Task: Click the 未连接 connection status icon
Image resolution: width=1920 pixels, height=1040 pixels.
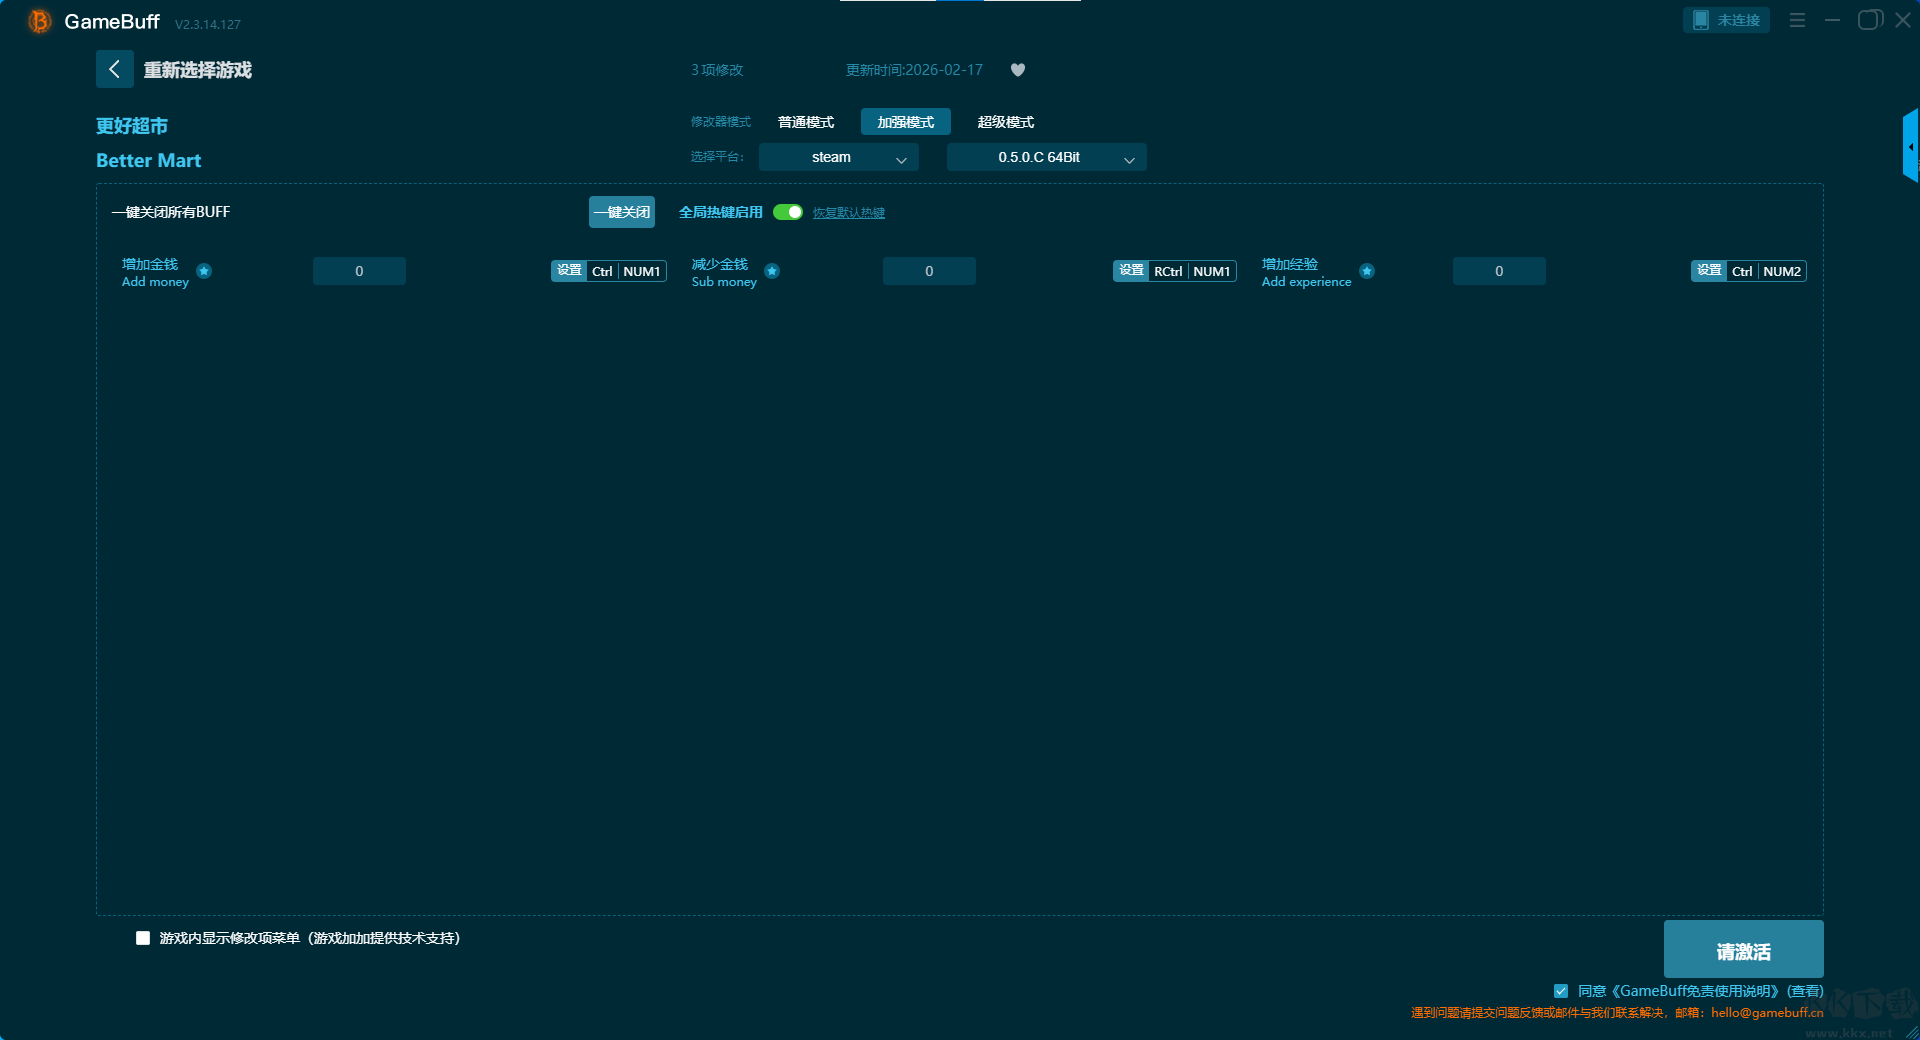Action: click(1726, 20)
